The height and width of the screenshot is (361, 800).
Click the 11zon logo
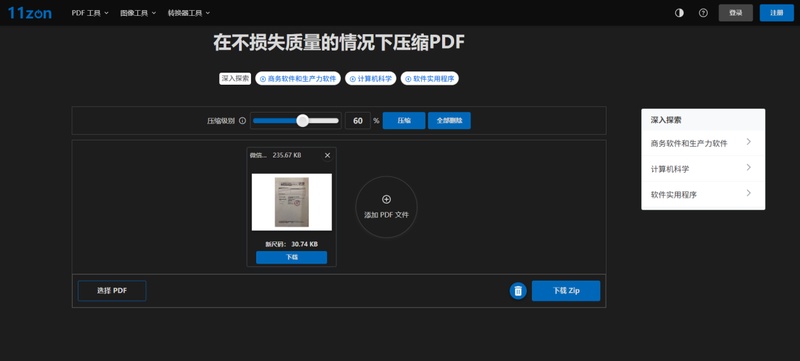click(x=30, y=13)
